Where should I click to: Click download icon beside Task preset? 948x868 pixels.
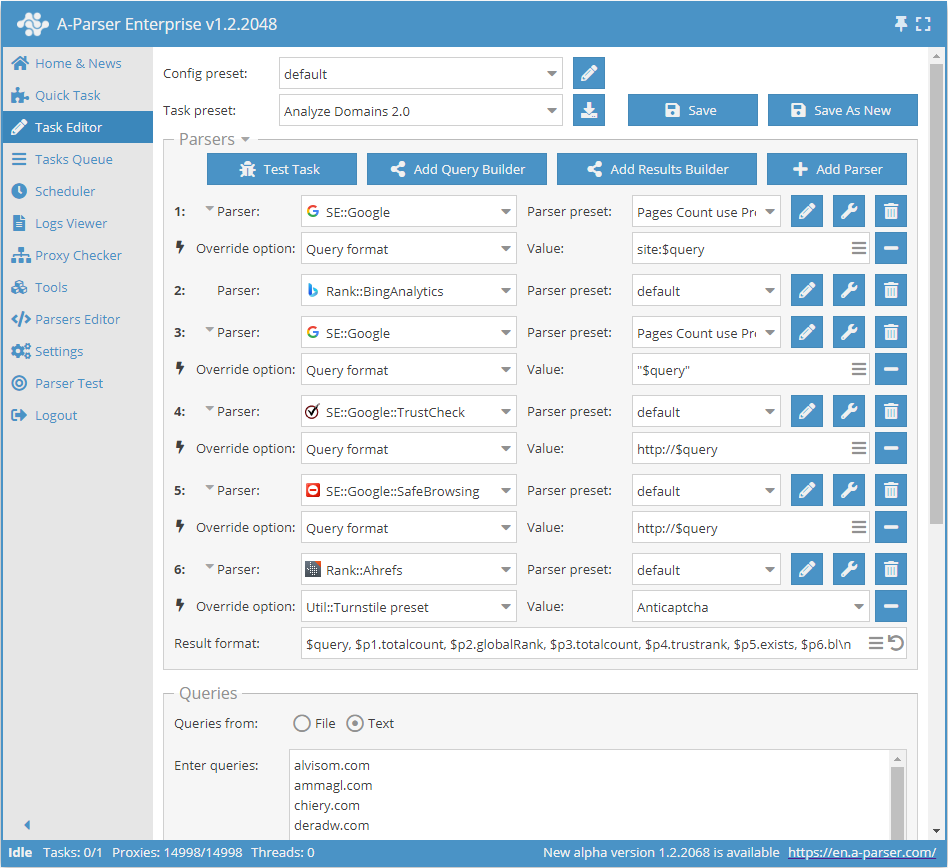coord(589,110)
